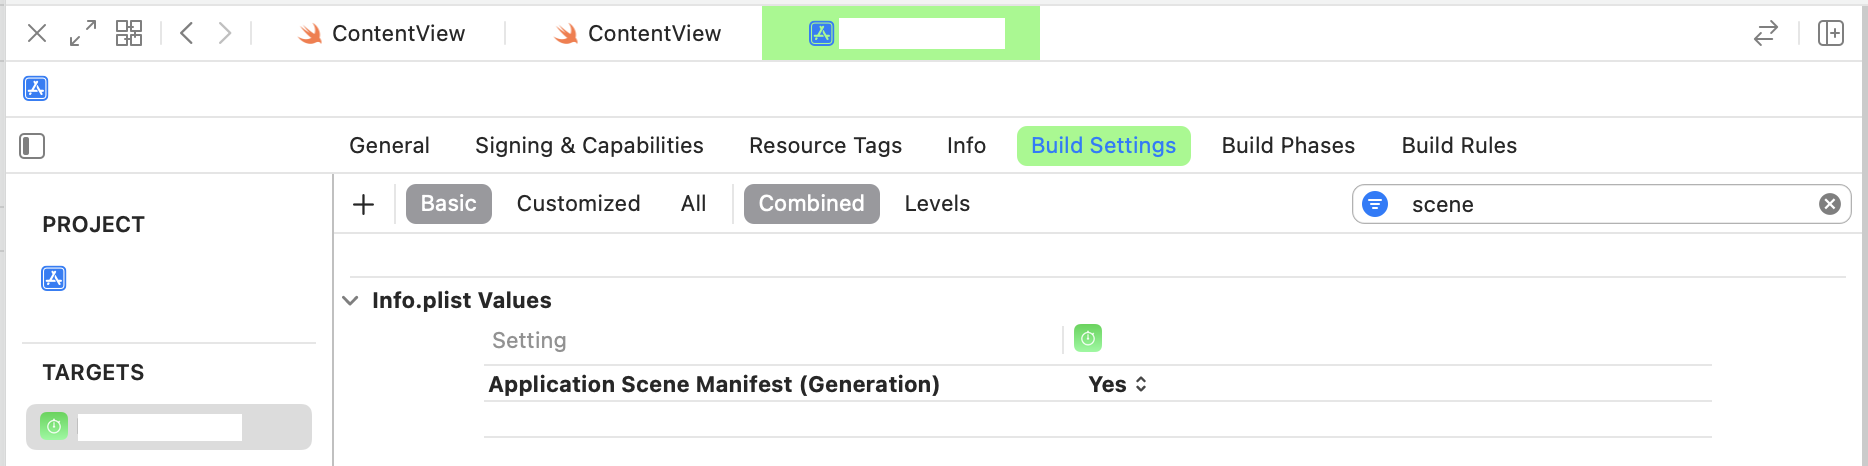Open the related items grid menu
The width and height of the screenshot is (1868, 466).
129,33
